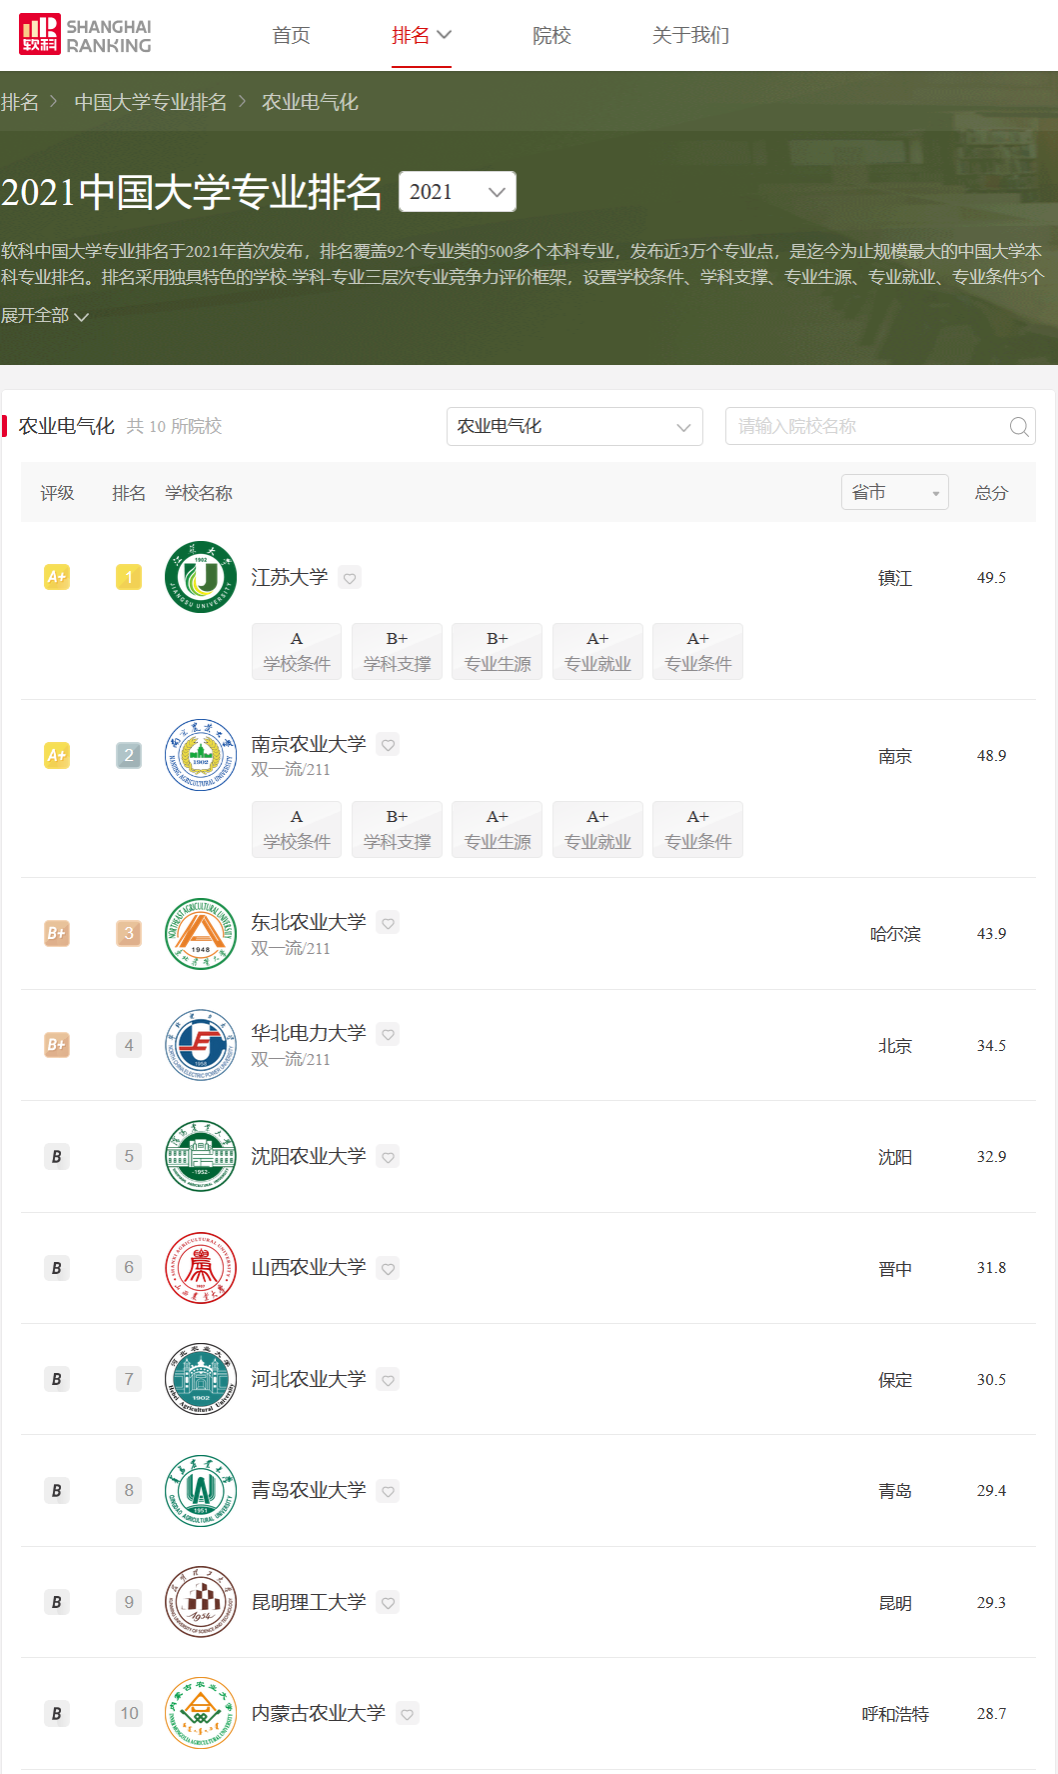
Task: Toggle favorite heart for 江苏大学
Action: click(349, 578)
